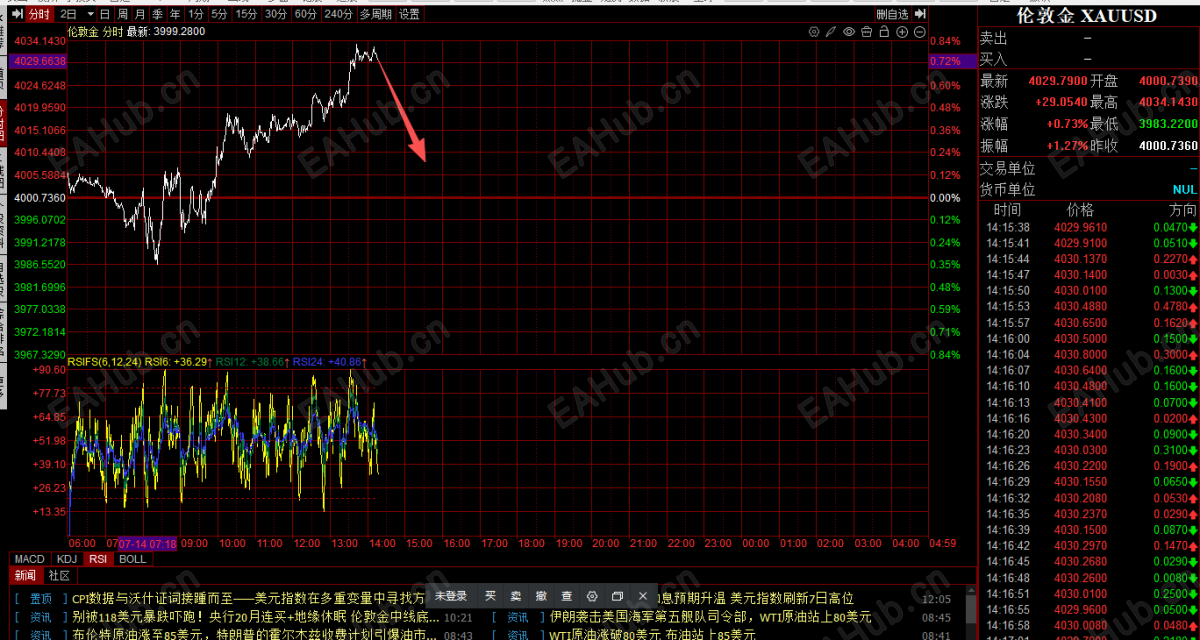
Task: Select tick row at 14:15:38
Action: click(1088, 227)
